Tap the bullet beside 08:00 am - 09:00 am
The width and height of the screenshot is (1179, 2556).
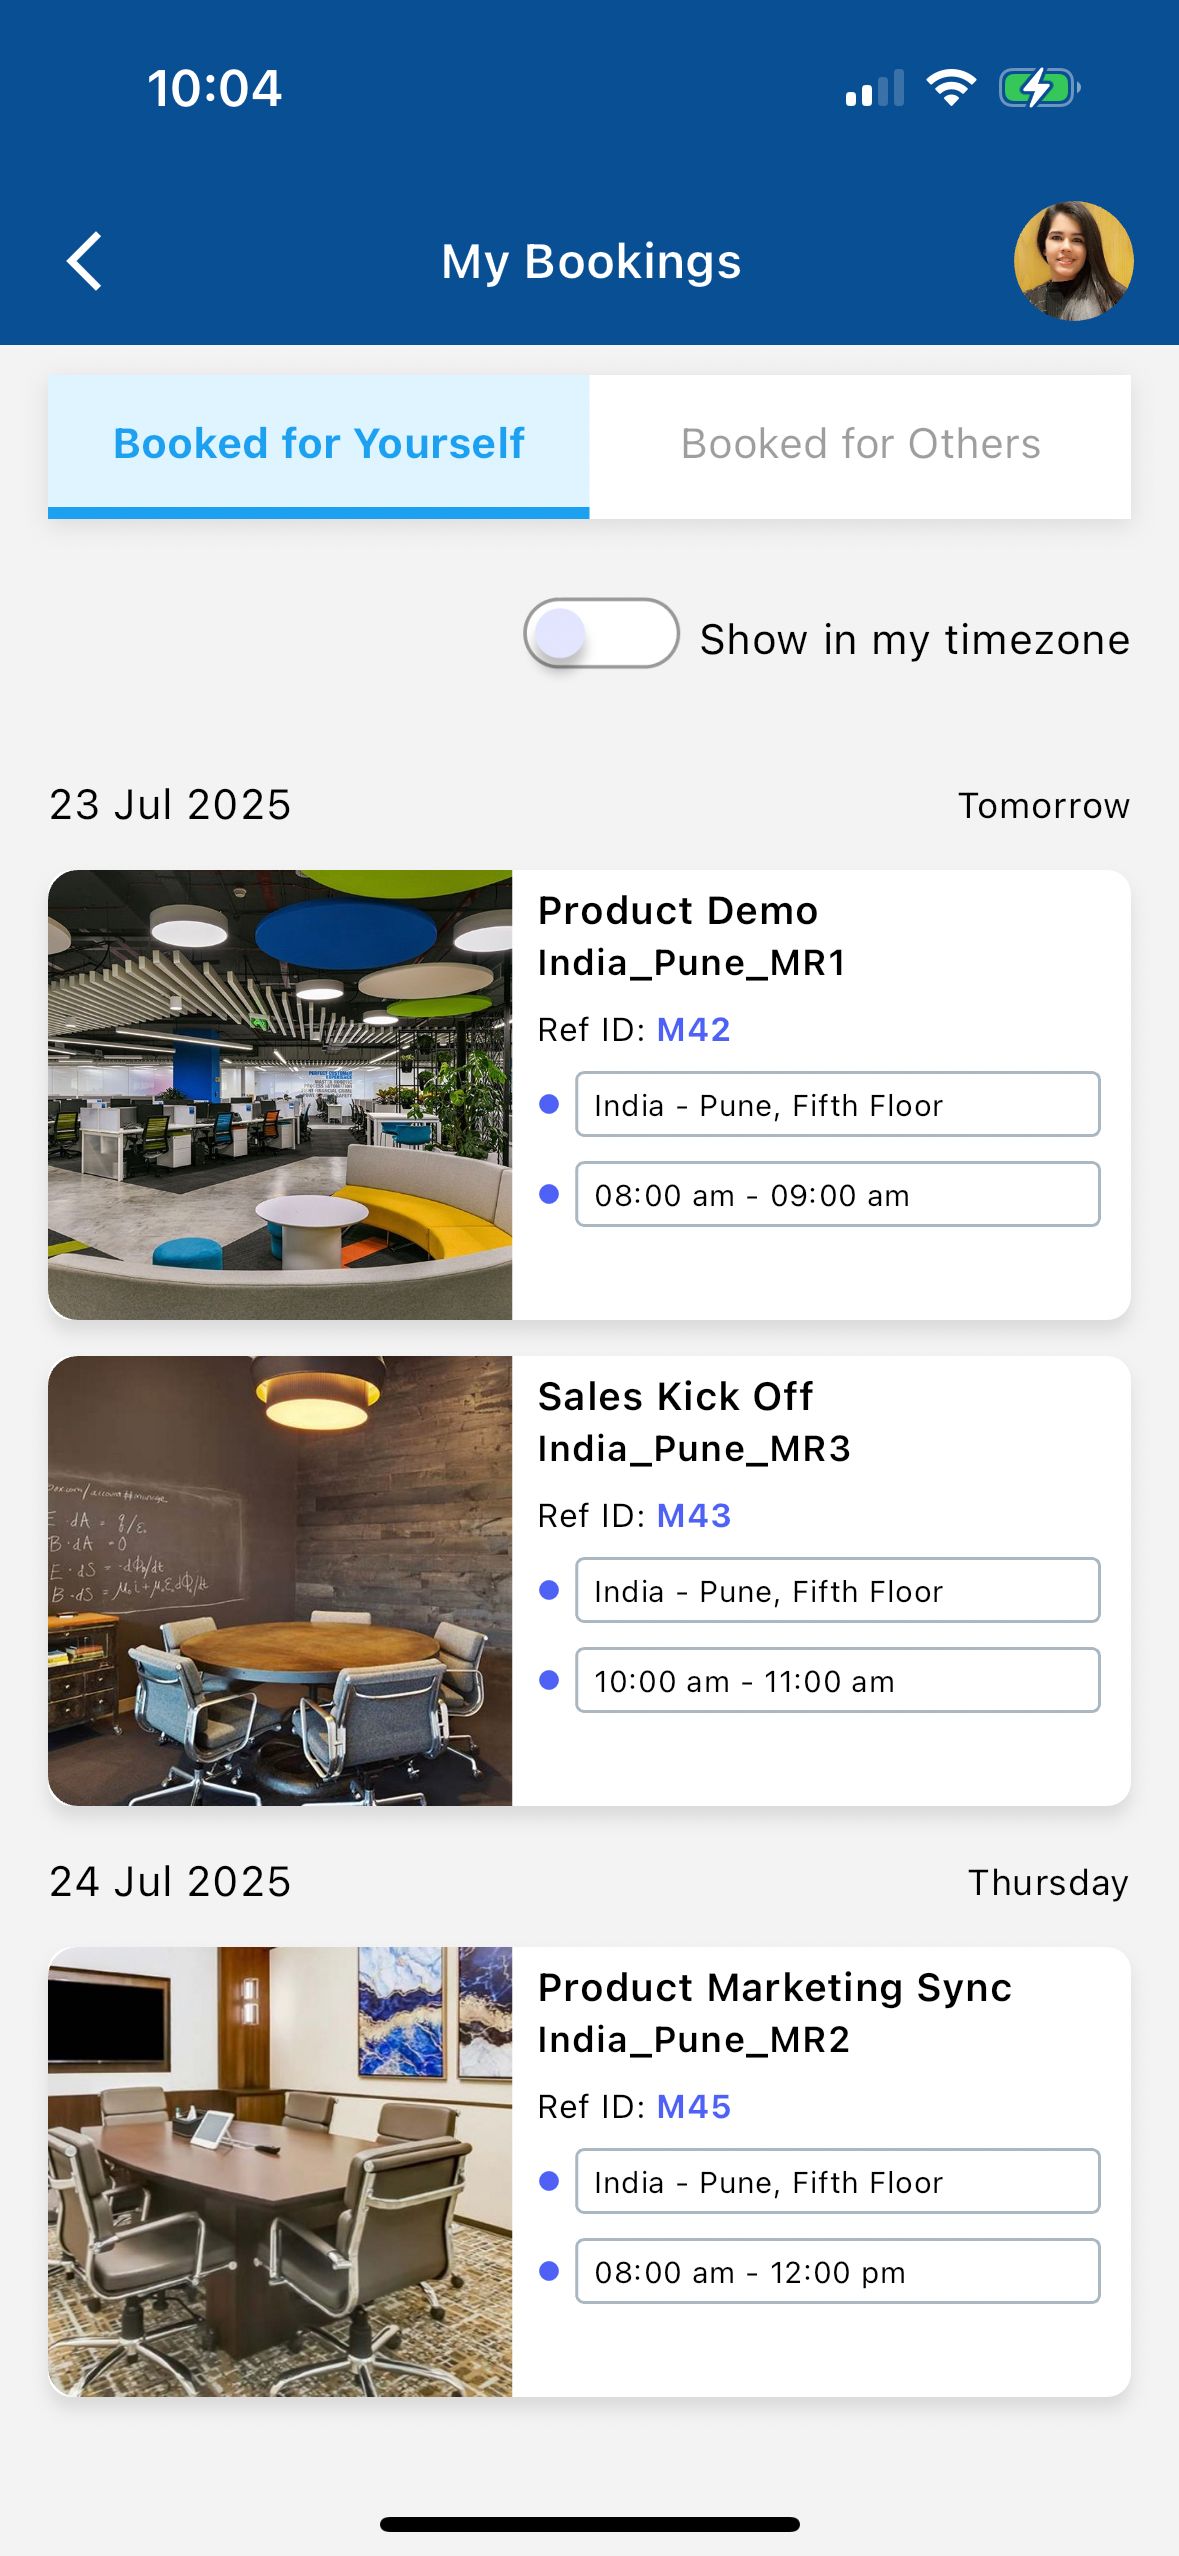[x=549, y=1194]
